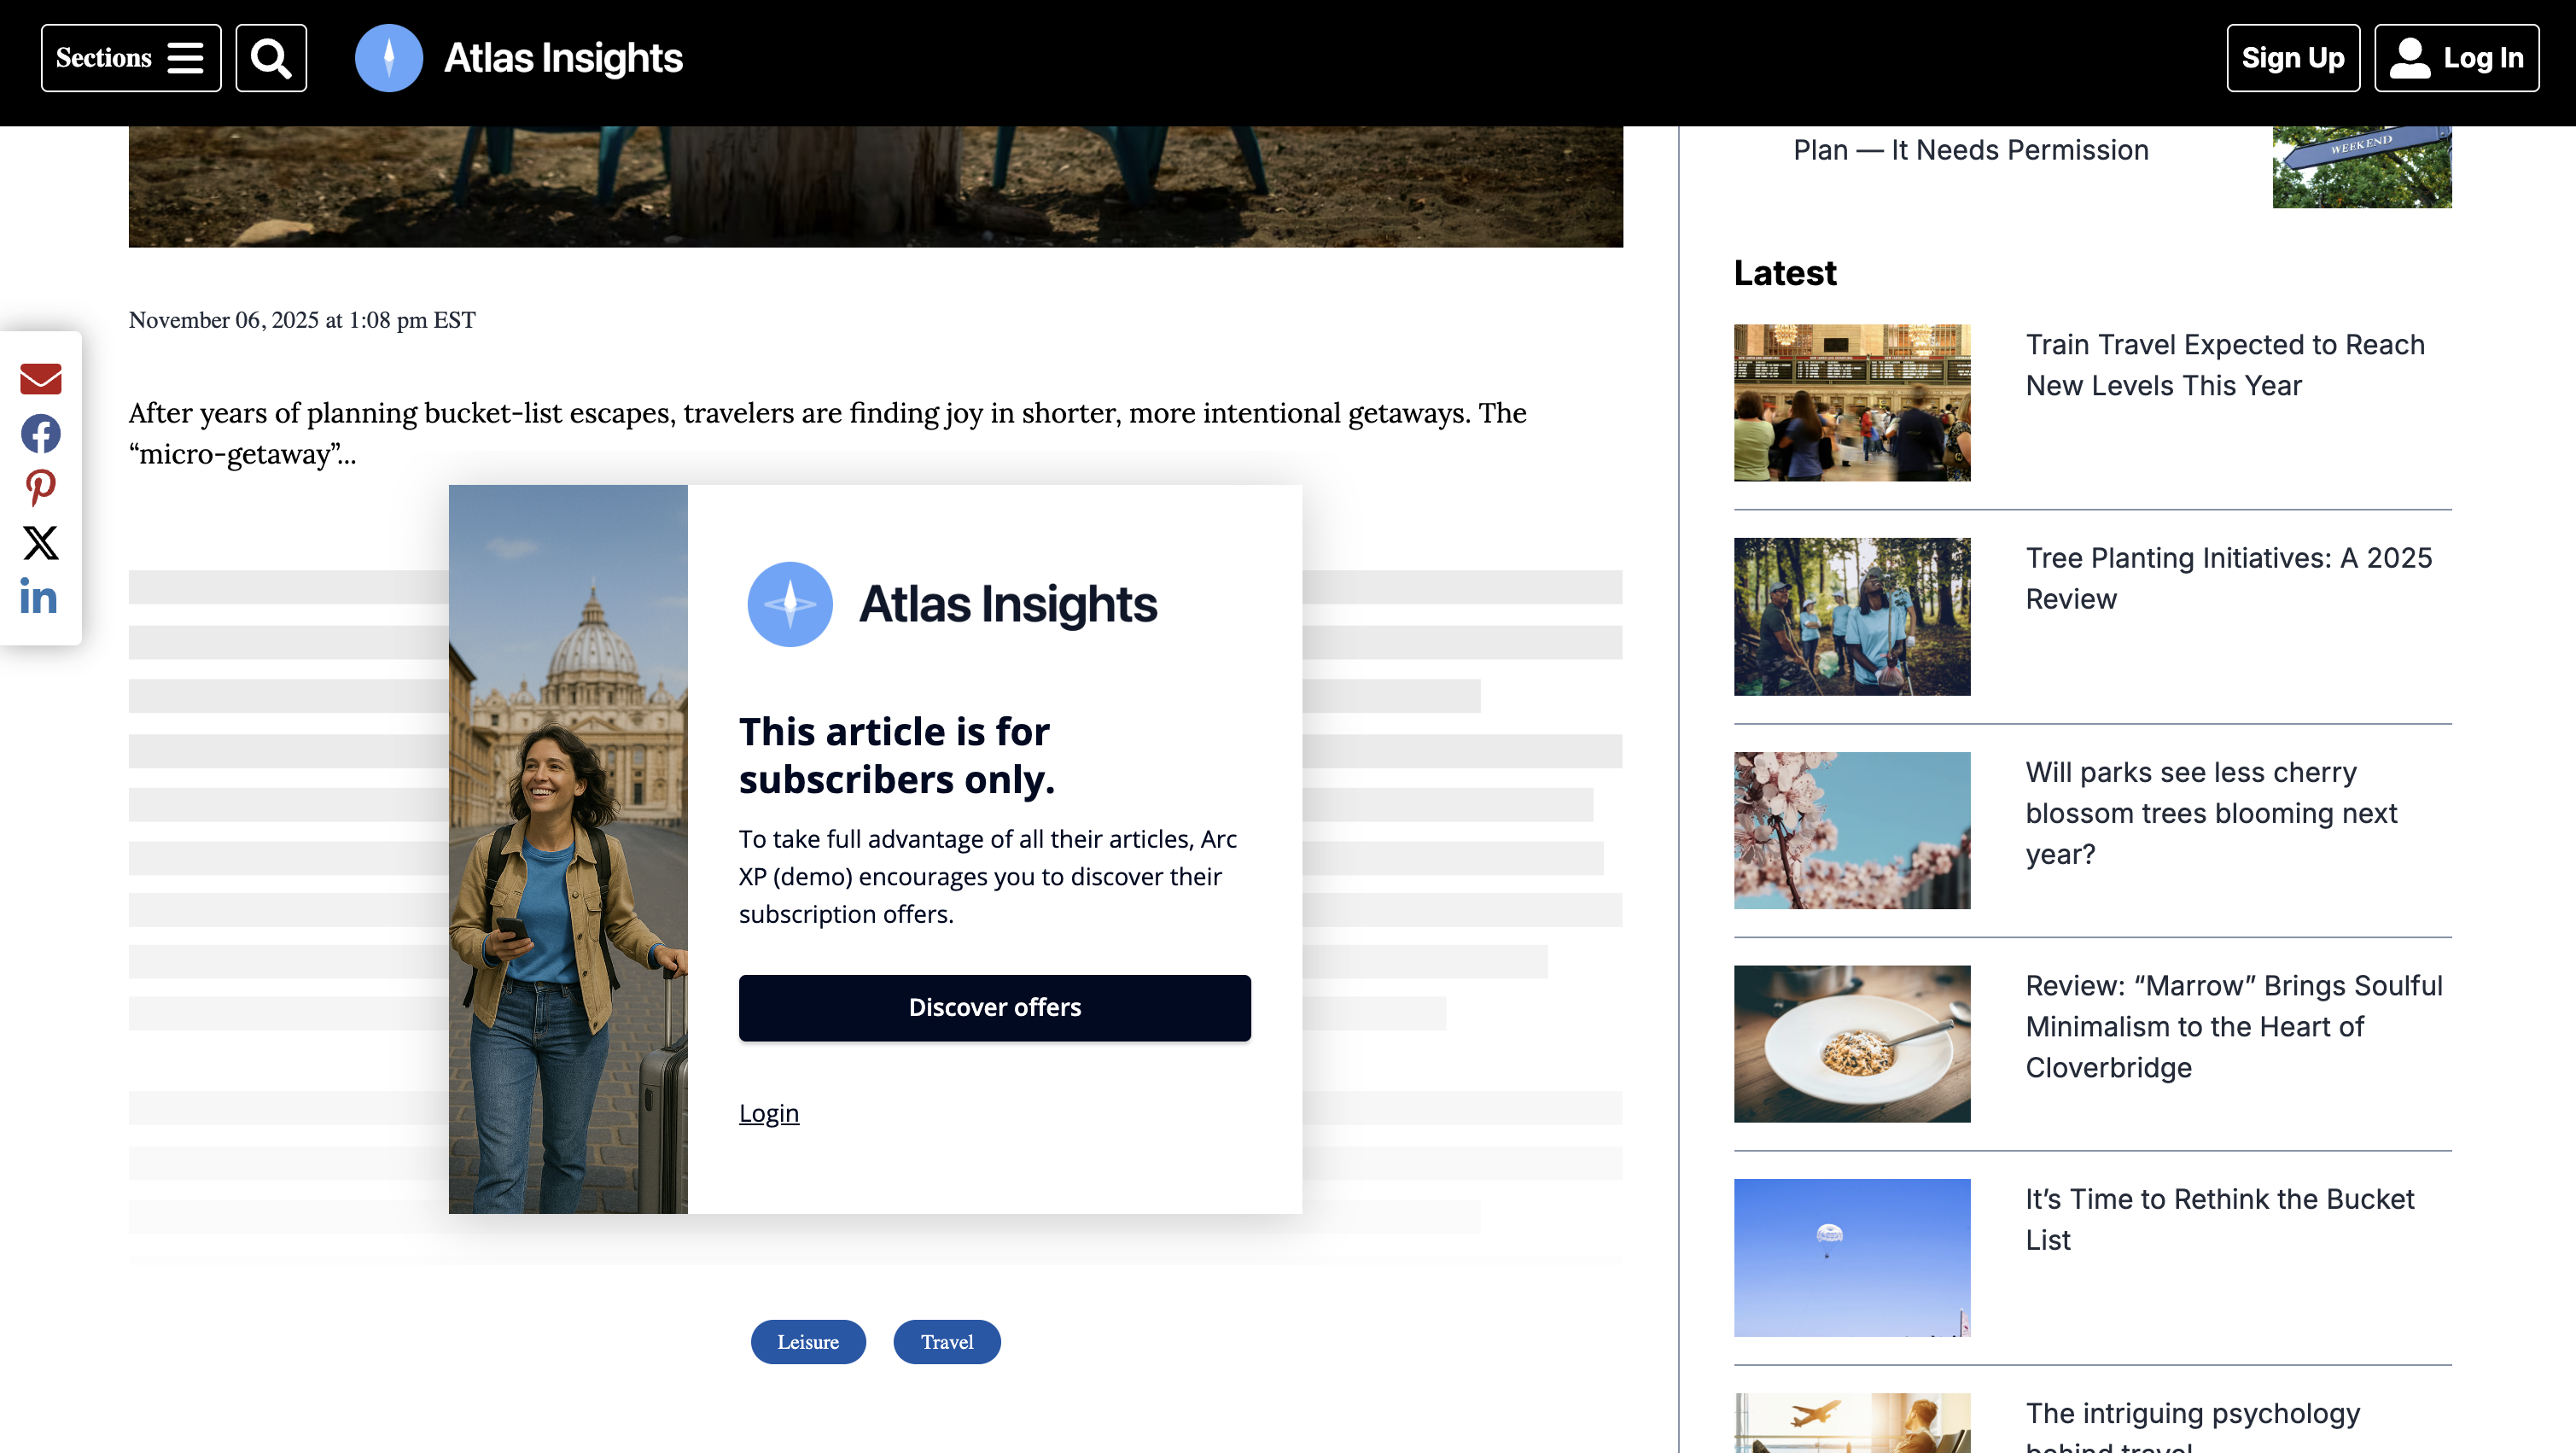The image size is (2576, 1453).
Task: Share article via email icon
Action: 41,379
